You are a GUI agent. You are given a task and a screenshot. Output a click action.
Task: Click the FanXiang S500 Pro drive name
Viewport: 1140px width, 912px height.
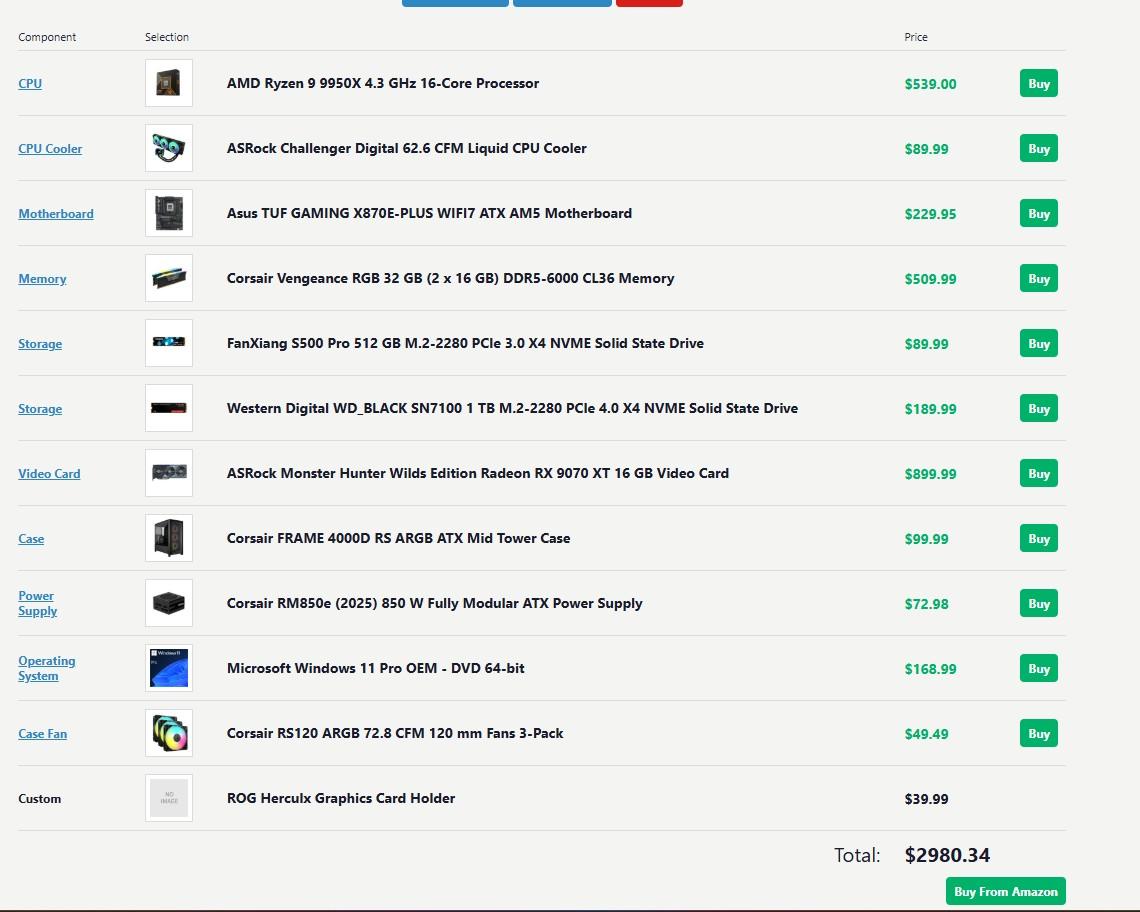click(465, 343)
